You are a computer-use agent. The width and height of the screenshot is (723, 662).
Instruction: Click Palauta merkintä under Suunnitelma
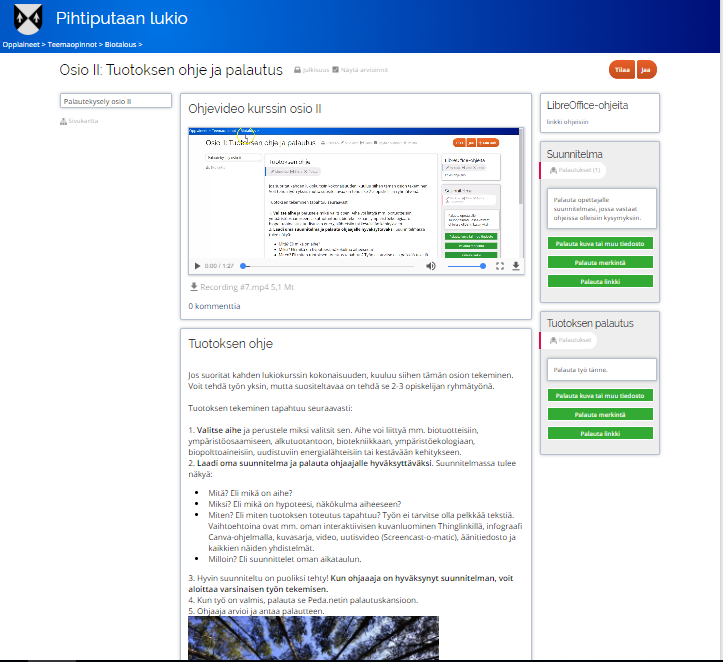coord(600,262)
